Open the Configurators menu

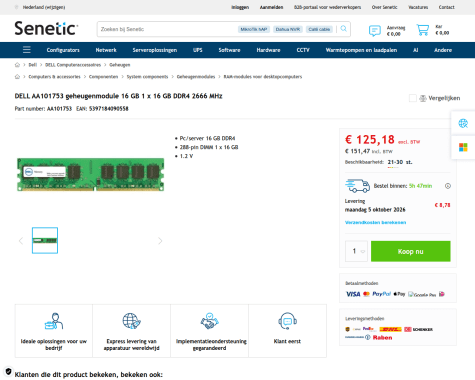click(63, 50)
